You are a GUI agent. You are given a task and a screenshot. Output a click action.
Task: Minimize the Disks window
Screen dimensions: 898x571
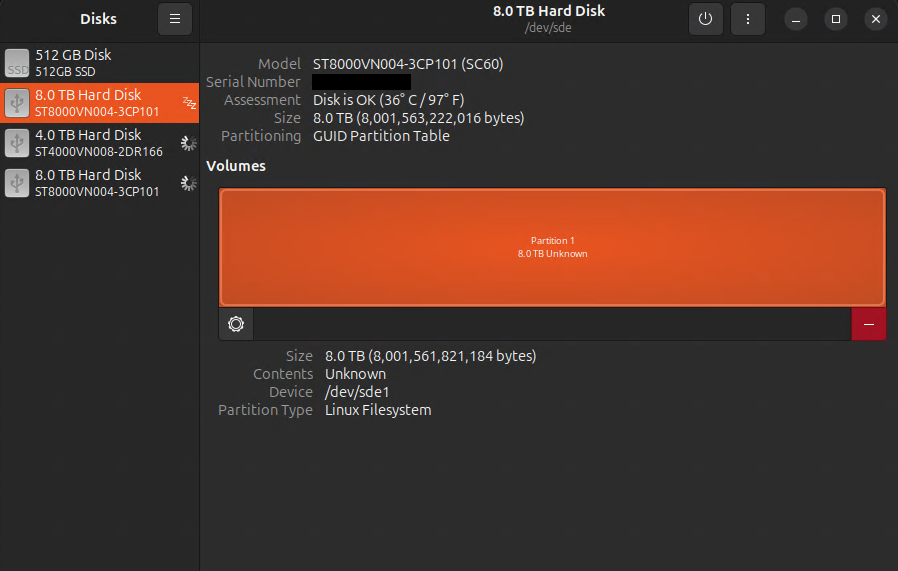click(795, 19)
